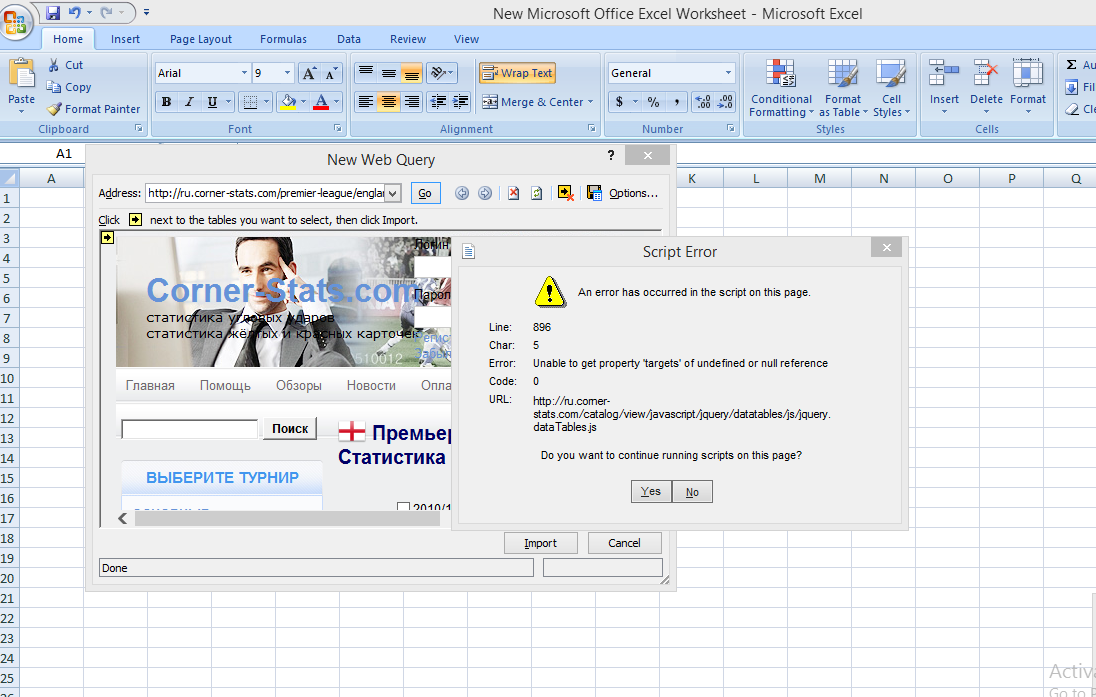
Task: Open the Address URL dropdown list
Action: click(x=392, y=193)
